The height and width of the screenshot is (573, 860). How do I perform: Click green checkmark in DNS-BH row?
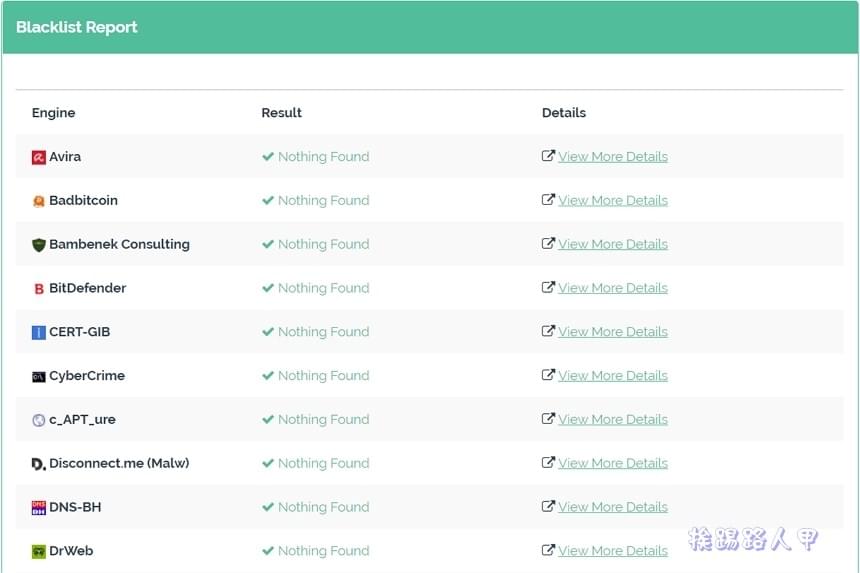pyautogui.click(x=268, y=507)
